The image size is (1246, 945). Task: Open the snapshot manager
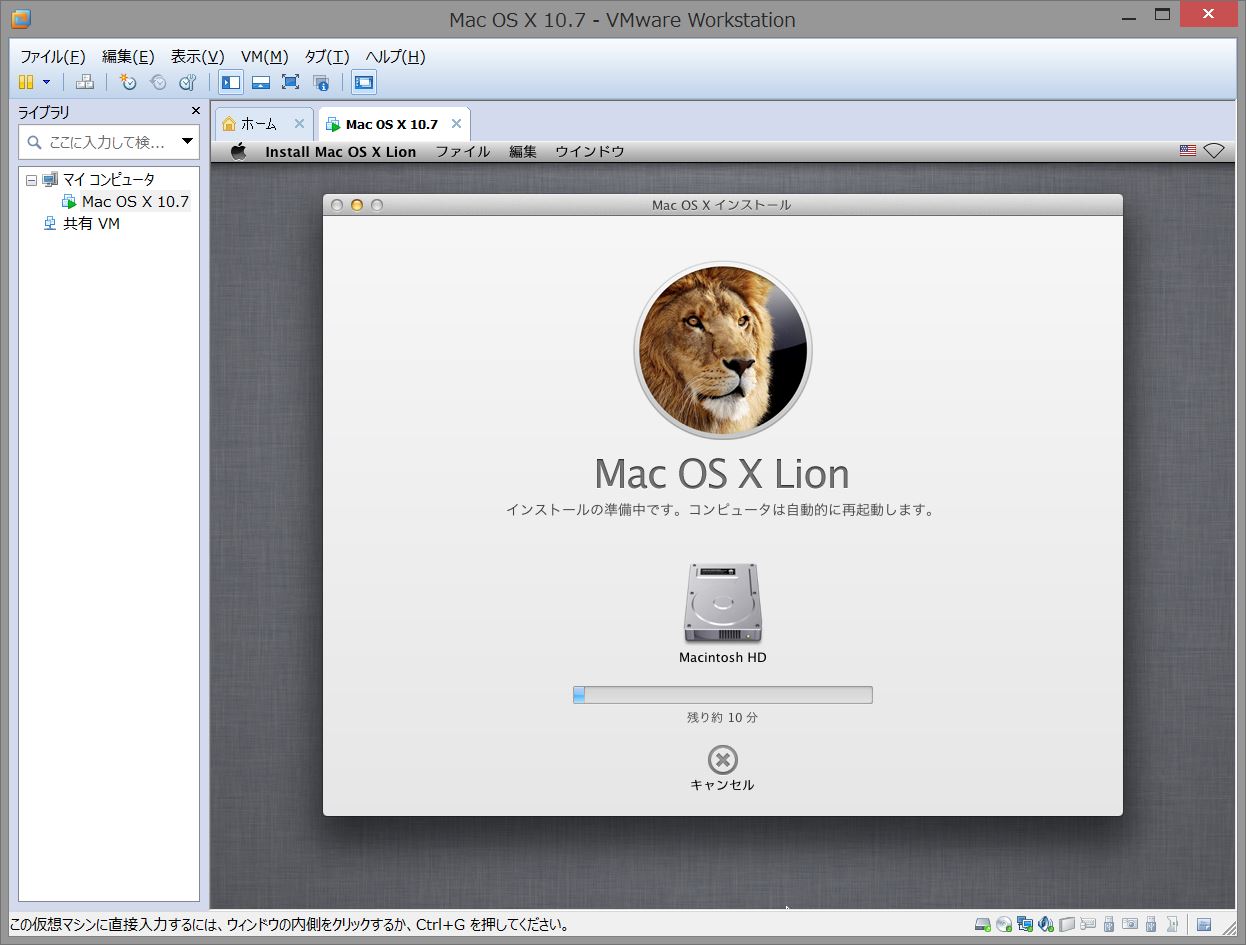(x=187, y=82)
